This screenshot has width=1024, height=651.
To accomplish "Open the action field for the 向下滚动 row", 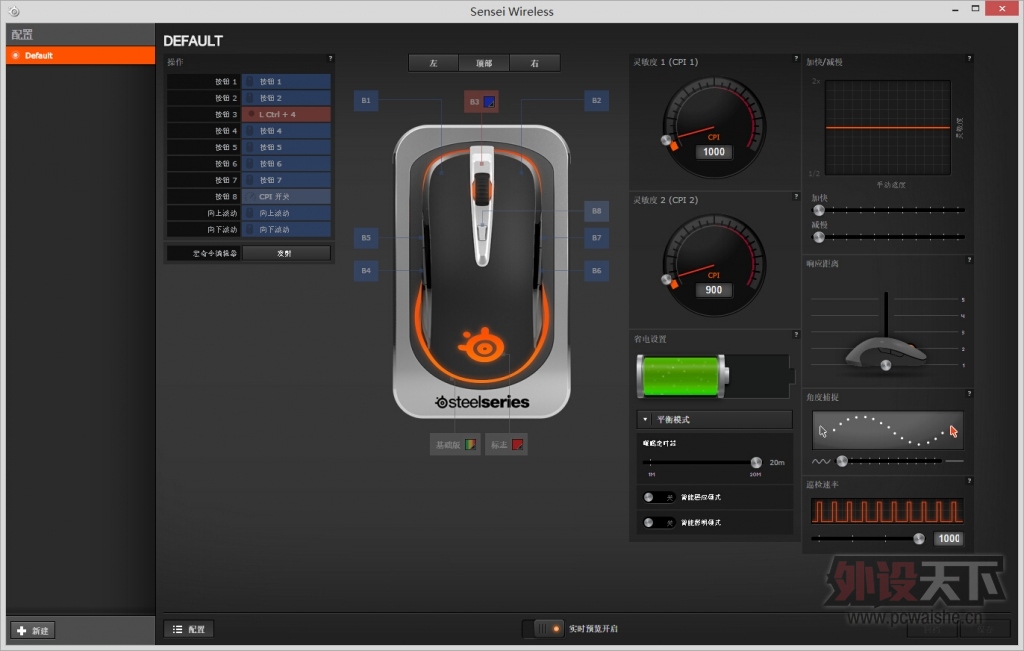I will click(286, 229).
